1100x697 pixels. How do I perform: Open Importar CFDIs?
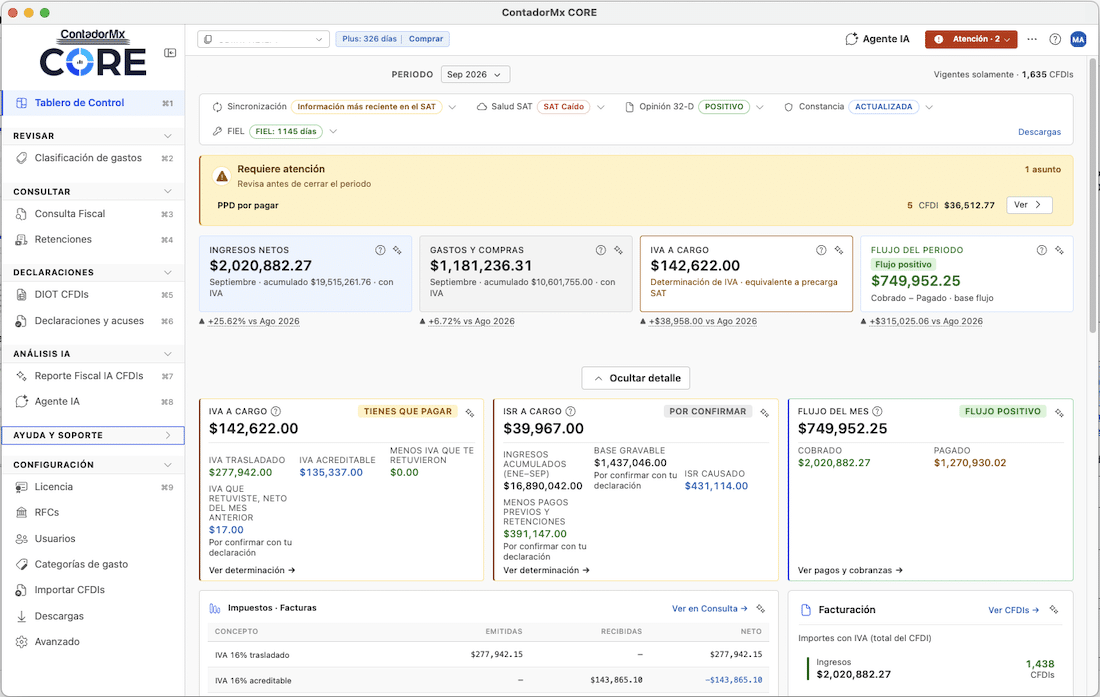tap(93, 590)
